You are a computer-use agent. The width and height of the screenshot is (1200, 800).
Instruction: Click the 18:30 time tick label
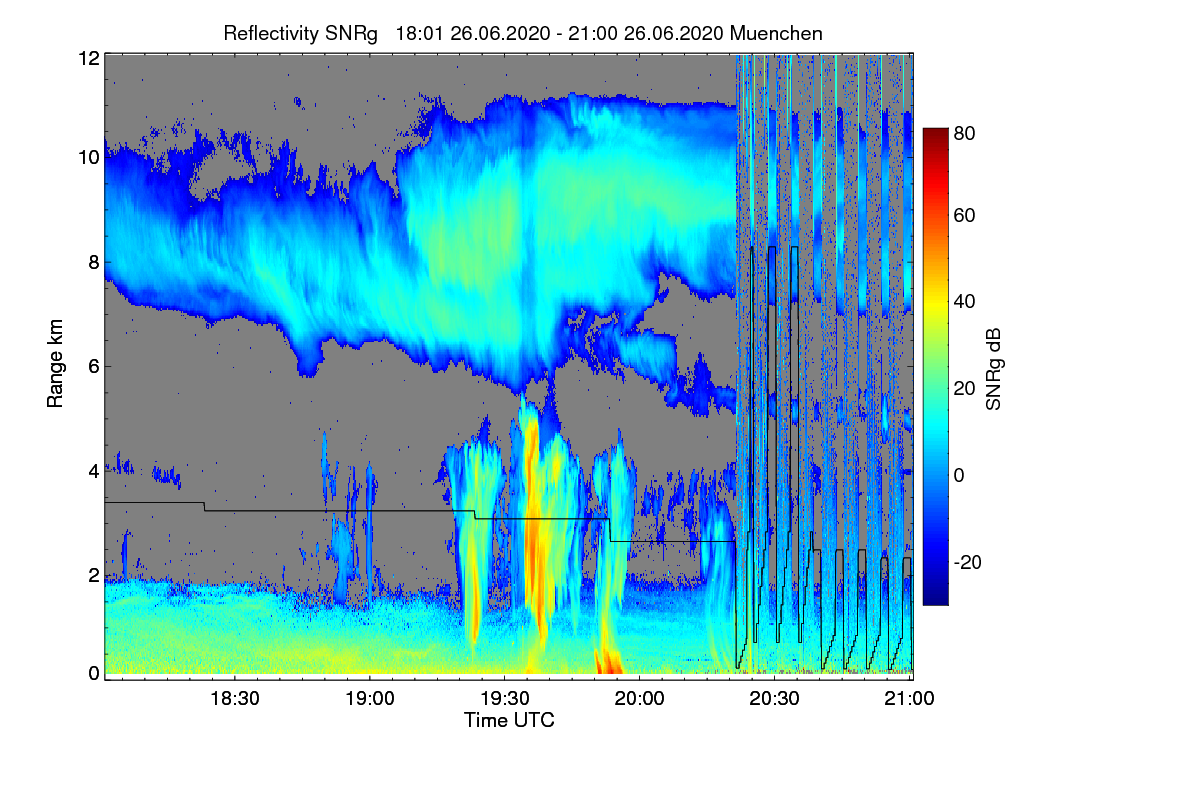pos(234,698)
